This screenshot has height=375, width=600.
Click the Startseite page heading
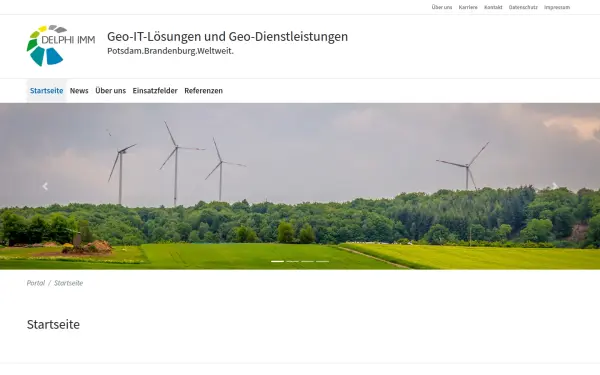point(53,324)
